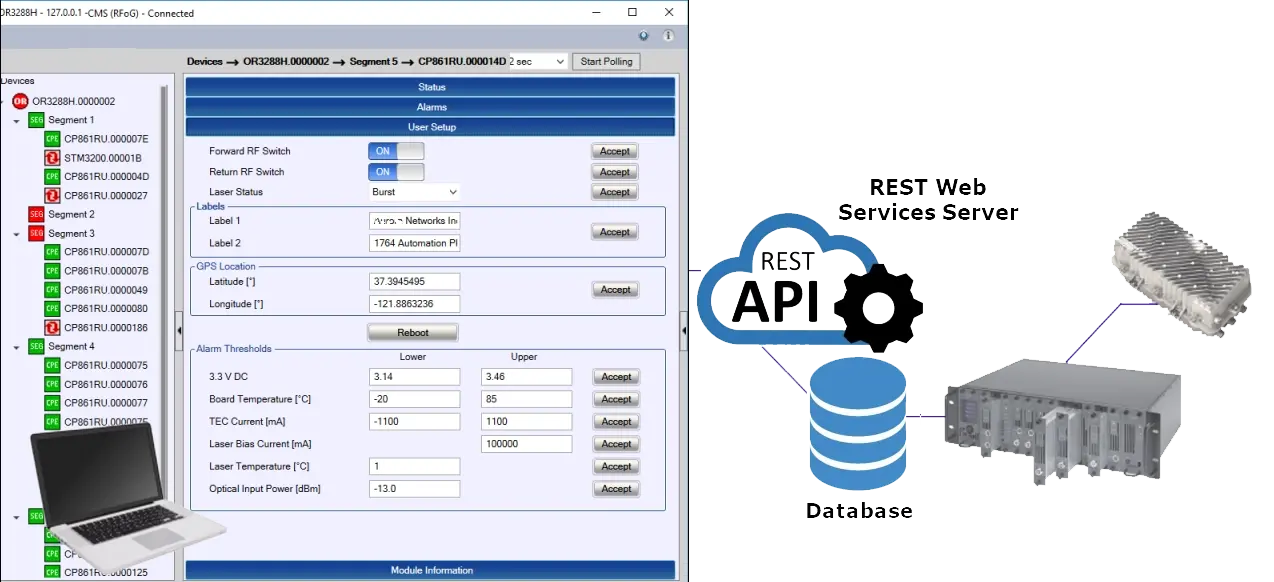The width and height of the screenshot is (1274, 582).
Task: Click the red Segment 2 icon
Action: pos(36,214)
